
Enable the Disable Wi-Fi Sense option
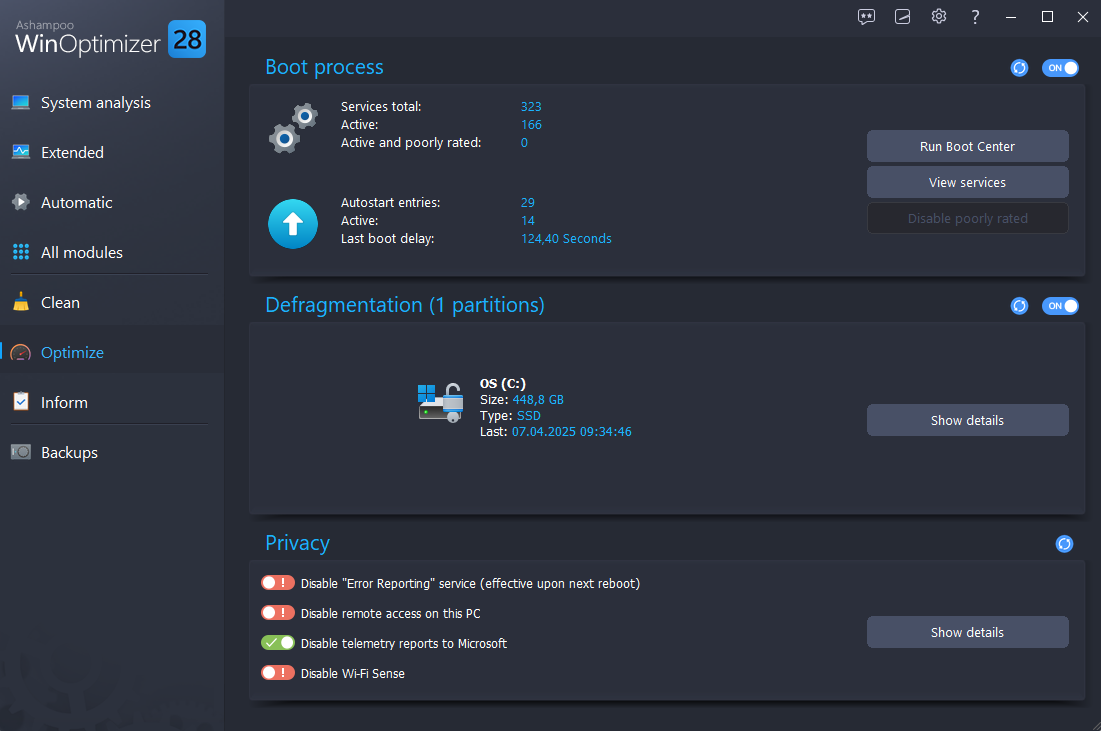(277, 672)
